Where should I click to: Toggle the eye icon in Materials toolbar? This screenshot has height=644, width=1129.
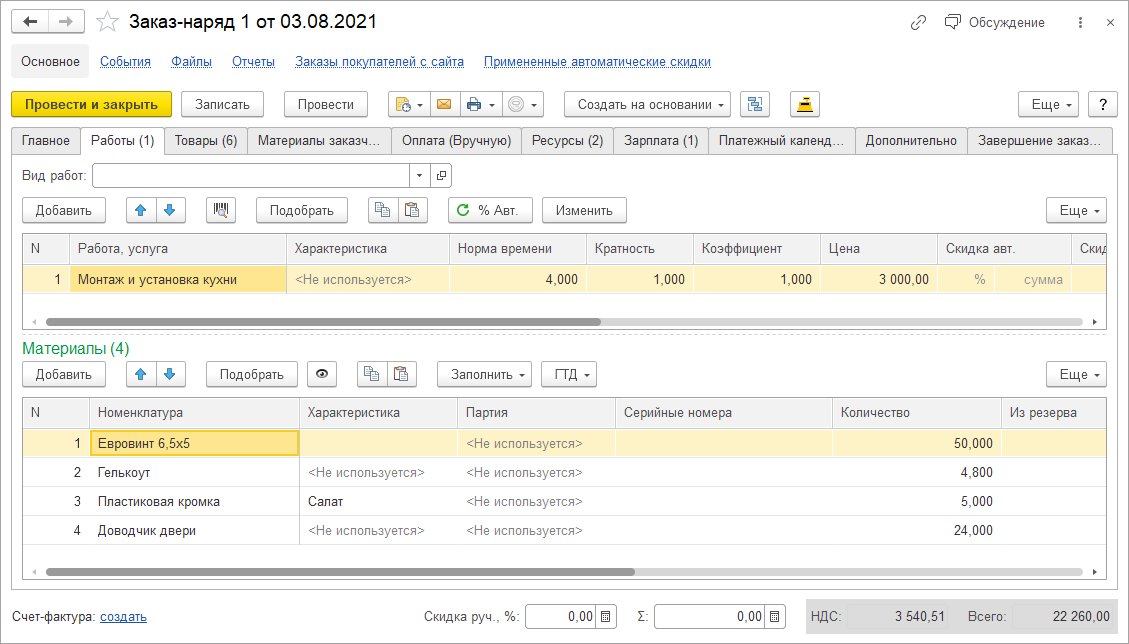pyautogui.click(x=322, y=374)
